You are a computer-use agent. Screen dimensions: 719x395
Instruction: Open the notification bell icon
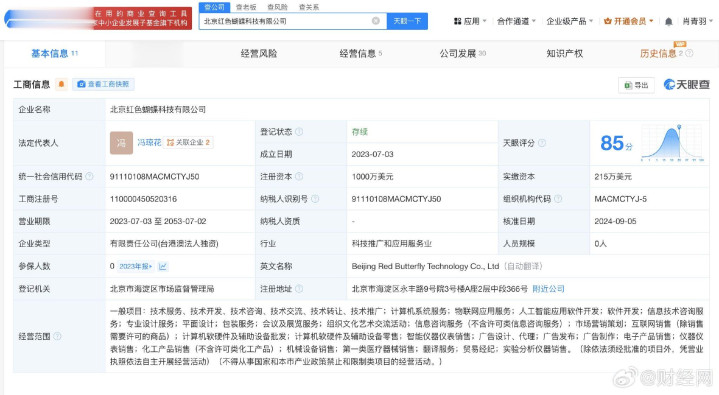[x=669, y=22]
